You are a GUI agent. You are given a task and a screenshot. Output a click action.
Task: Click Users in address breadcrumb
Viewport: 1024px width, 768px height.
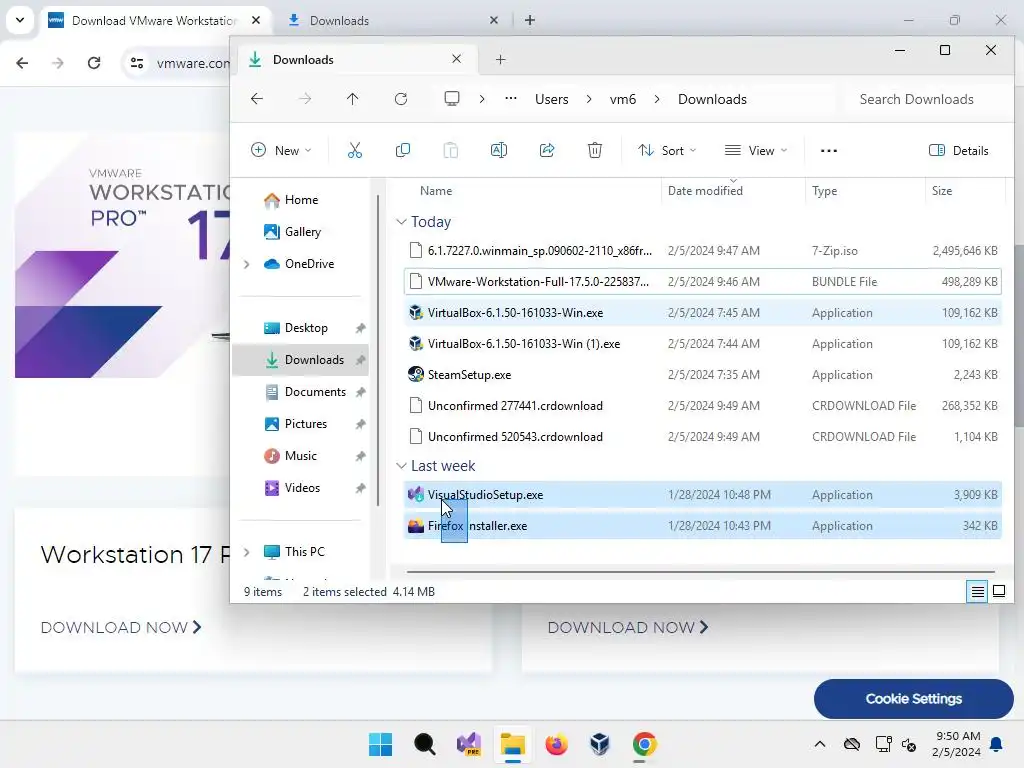pos(551,99)
